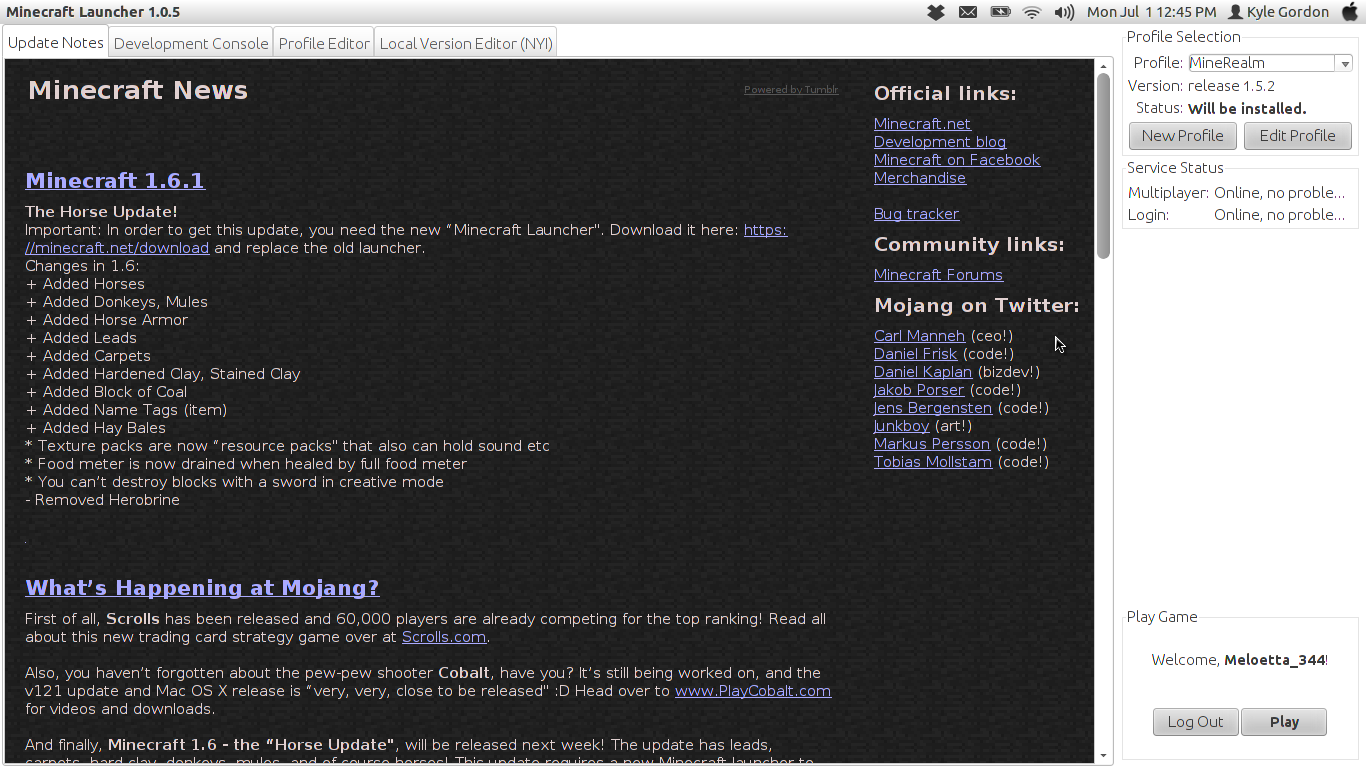Viewport: 1366px width, 768px height.
Task: Open the Wi-Fi network indicator menu
Action: point(1031,12)
